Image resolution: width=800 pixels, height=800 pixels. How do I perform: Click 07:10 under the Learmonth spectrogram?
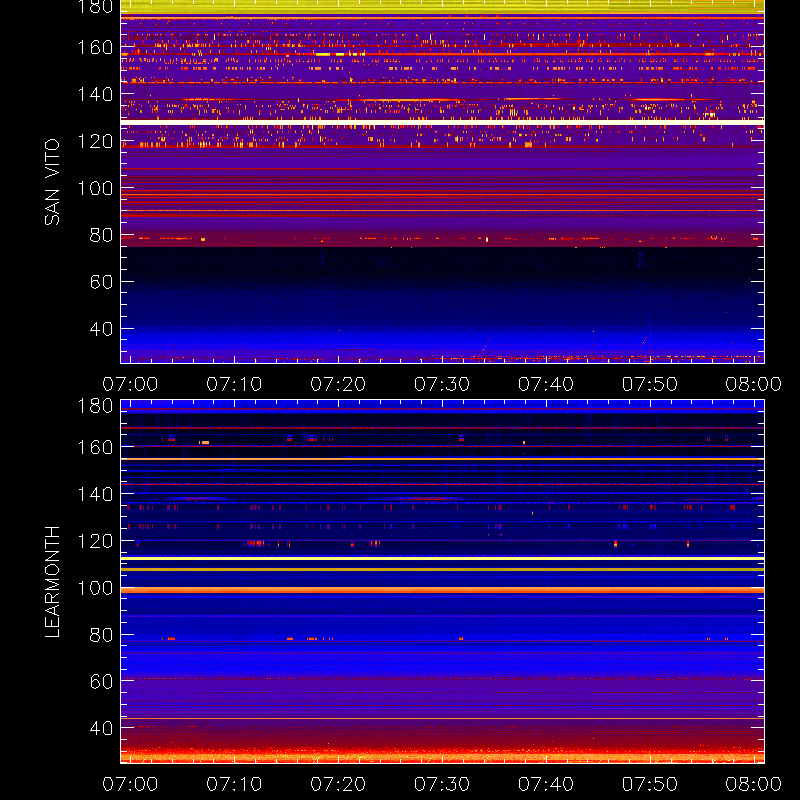(x=234, y=784)
